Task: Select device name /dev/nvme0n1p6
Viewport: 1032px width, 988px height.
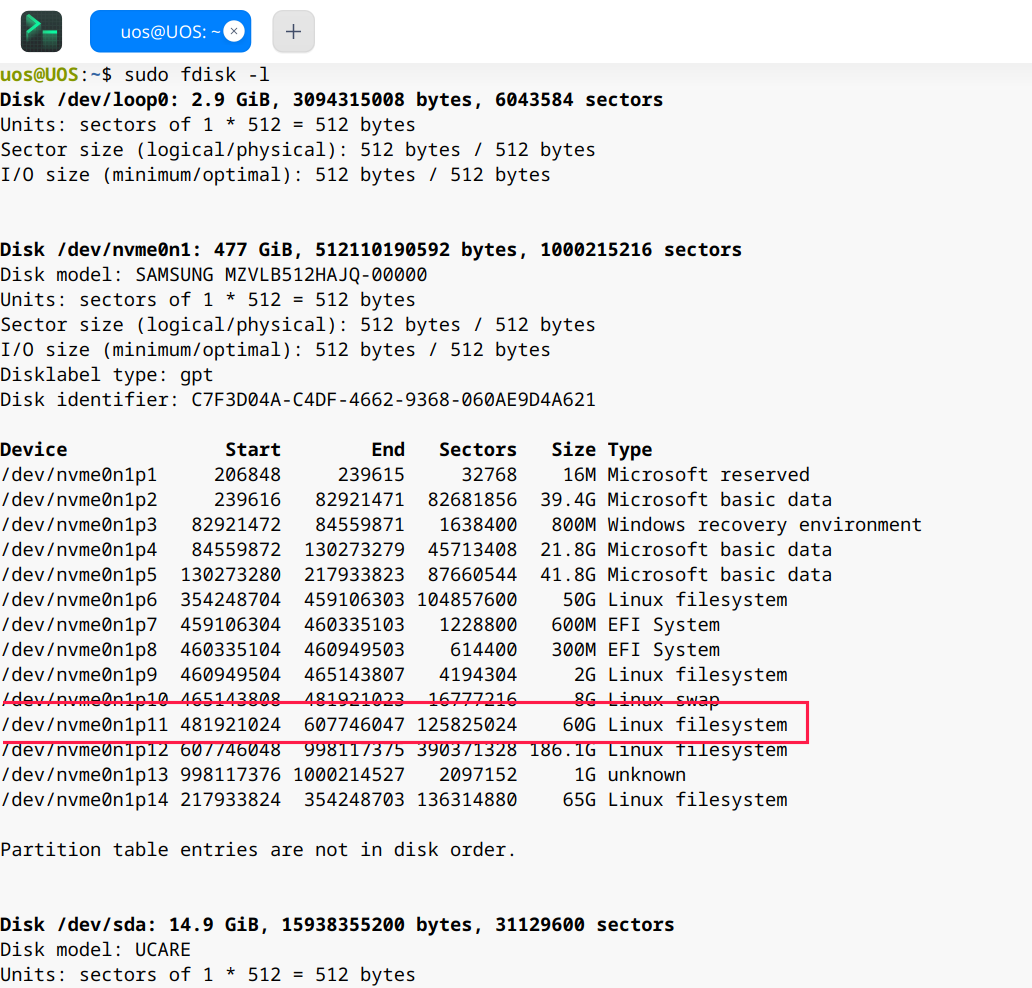Action: (x=79, y=600)
